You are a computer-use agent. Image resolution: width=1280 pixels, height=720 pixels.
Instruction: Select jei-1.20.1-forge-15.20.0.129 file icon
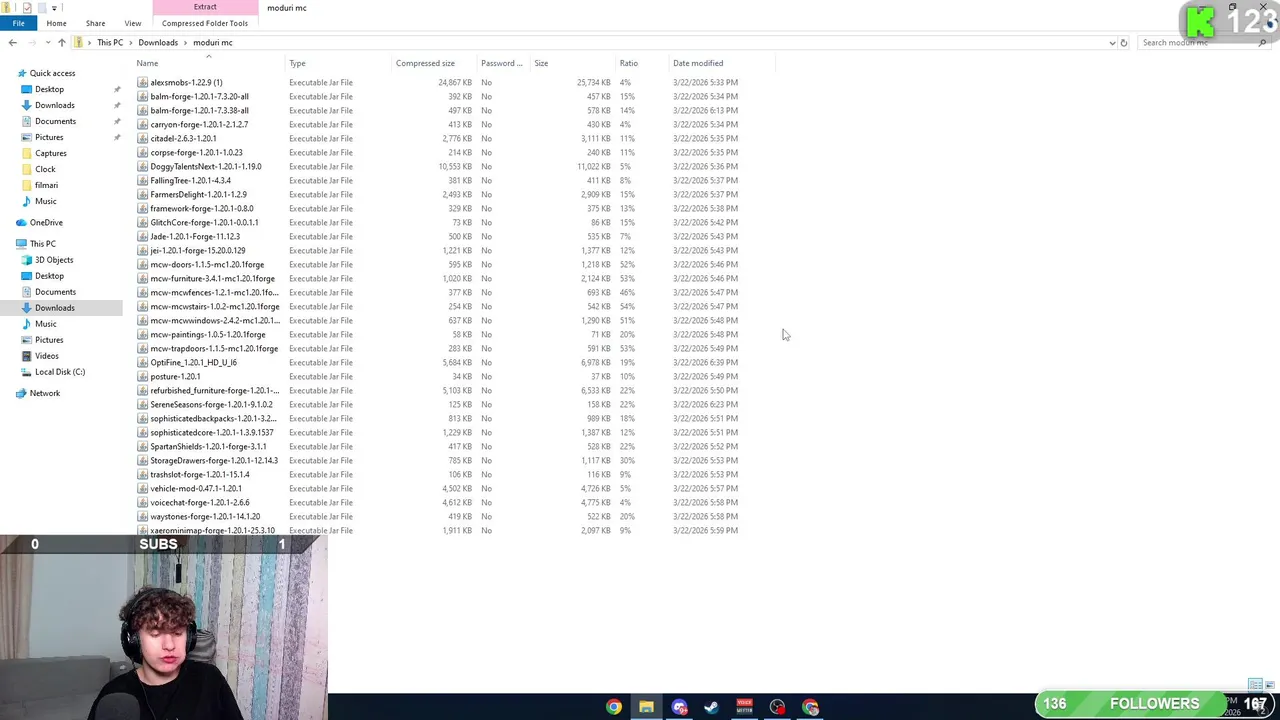pos(143,250)
